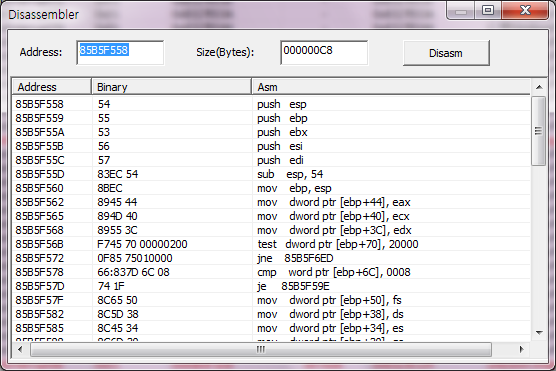The image size is (556, 371).
Task: Select row address 85B5F578
Action: click(39, 272)
